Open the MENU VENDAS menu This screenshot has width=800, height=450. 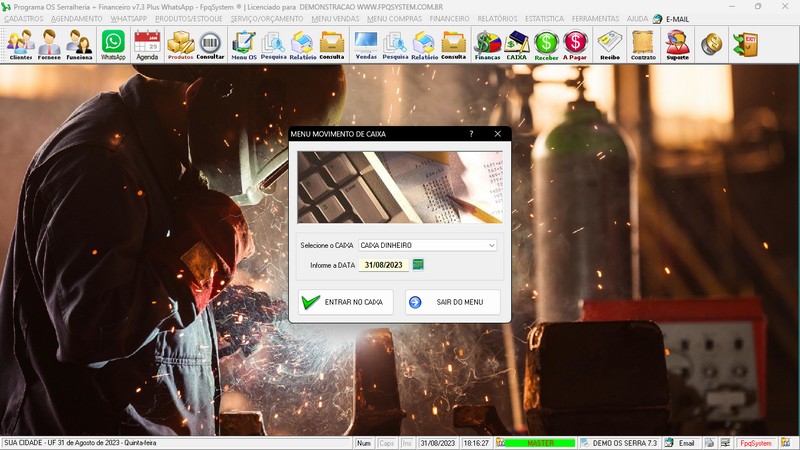tap(335, 18)
